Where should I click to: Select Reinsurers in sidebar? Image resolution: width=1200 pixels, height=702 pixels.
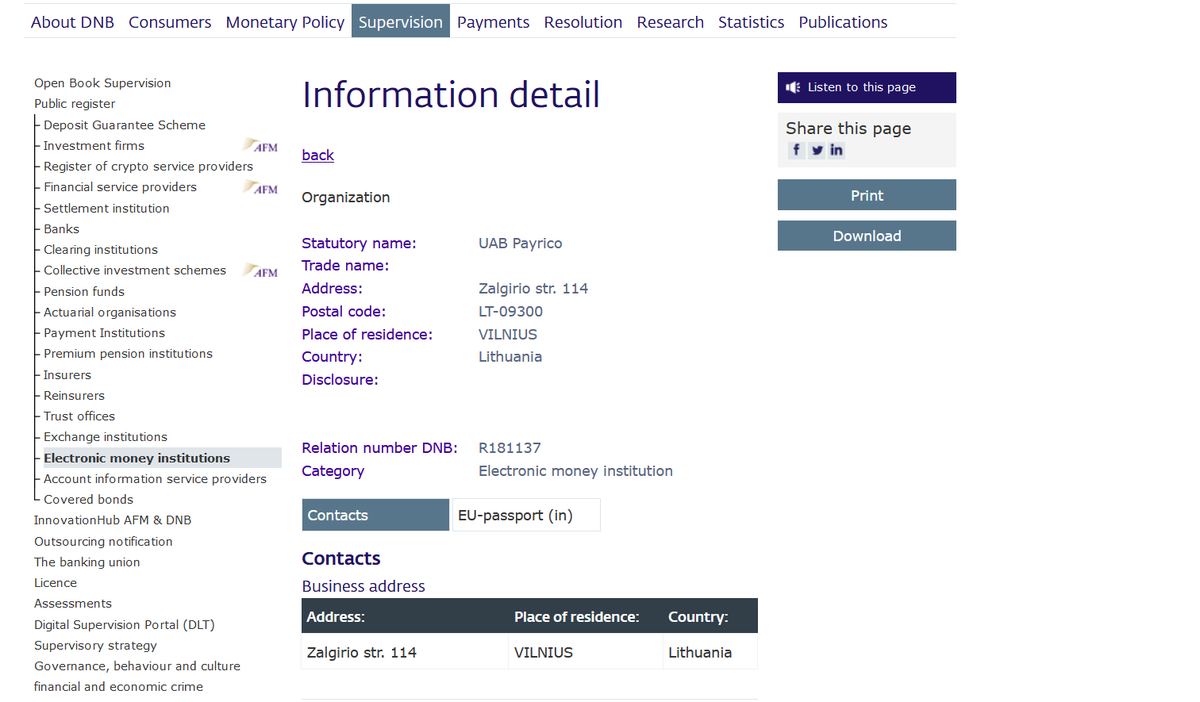(x=74, y=396)
